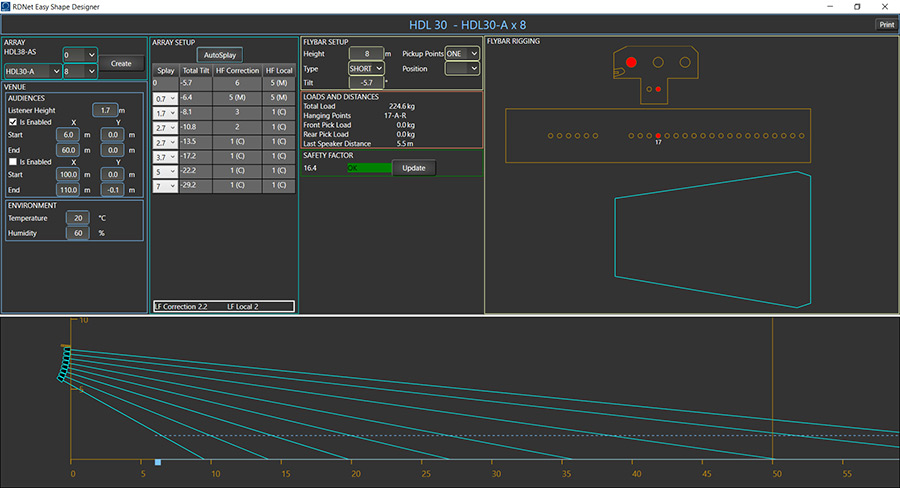
Task: Open the splay dropdown showing 1.7
Action: [165, 113]
